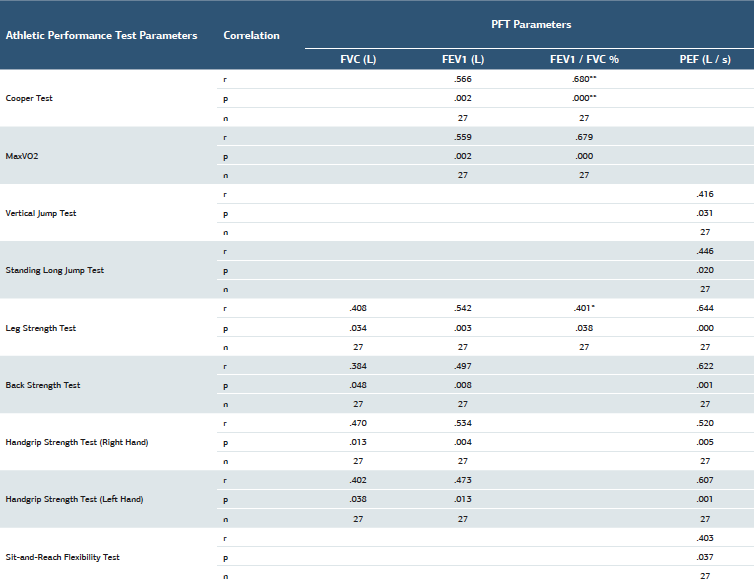
Task: Select the Leg Strength value ".401*"
Action: [x=584, y=308]
